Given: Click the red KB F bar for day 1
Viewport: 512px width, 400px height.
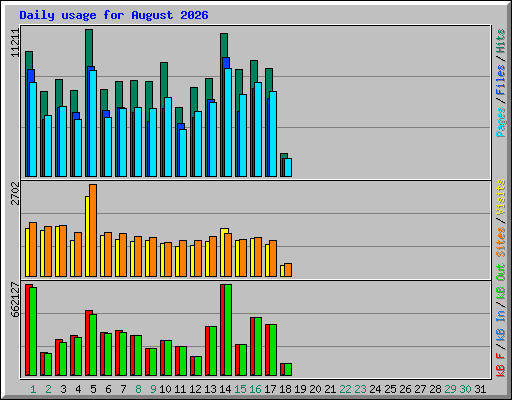Looking at the screenshot, I should pos(28,330).
